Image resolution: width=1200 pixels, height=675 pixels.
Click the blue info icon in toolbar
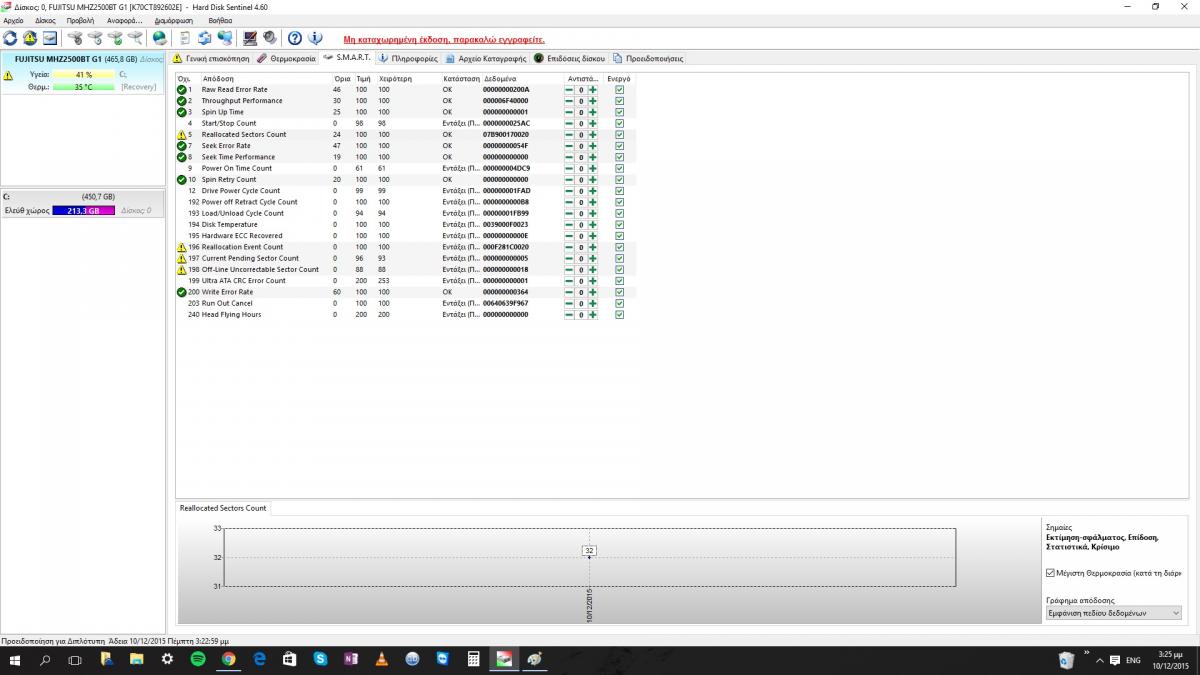(x=315, y=38)
